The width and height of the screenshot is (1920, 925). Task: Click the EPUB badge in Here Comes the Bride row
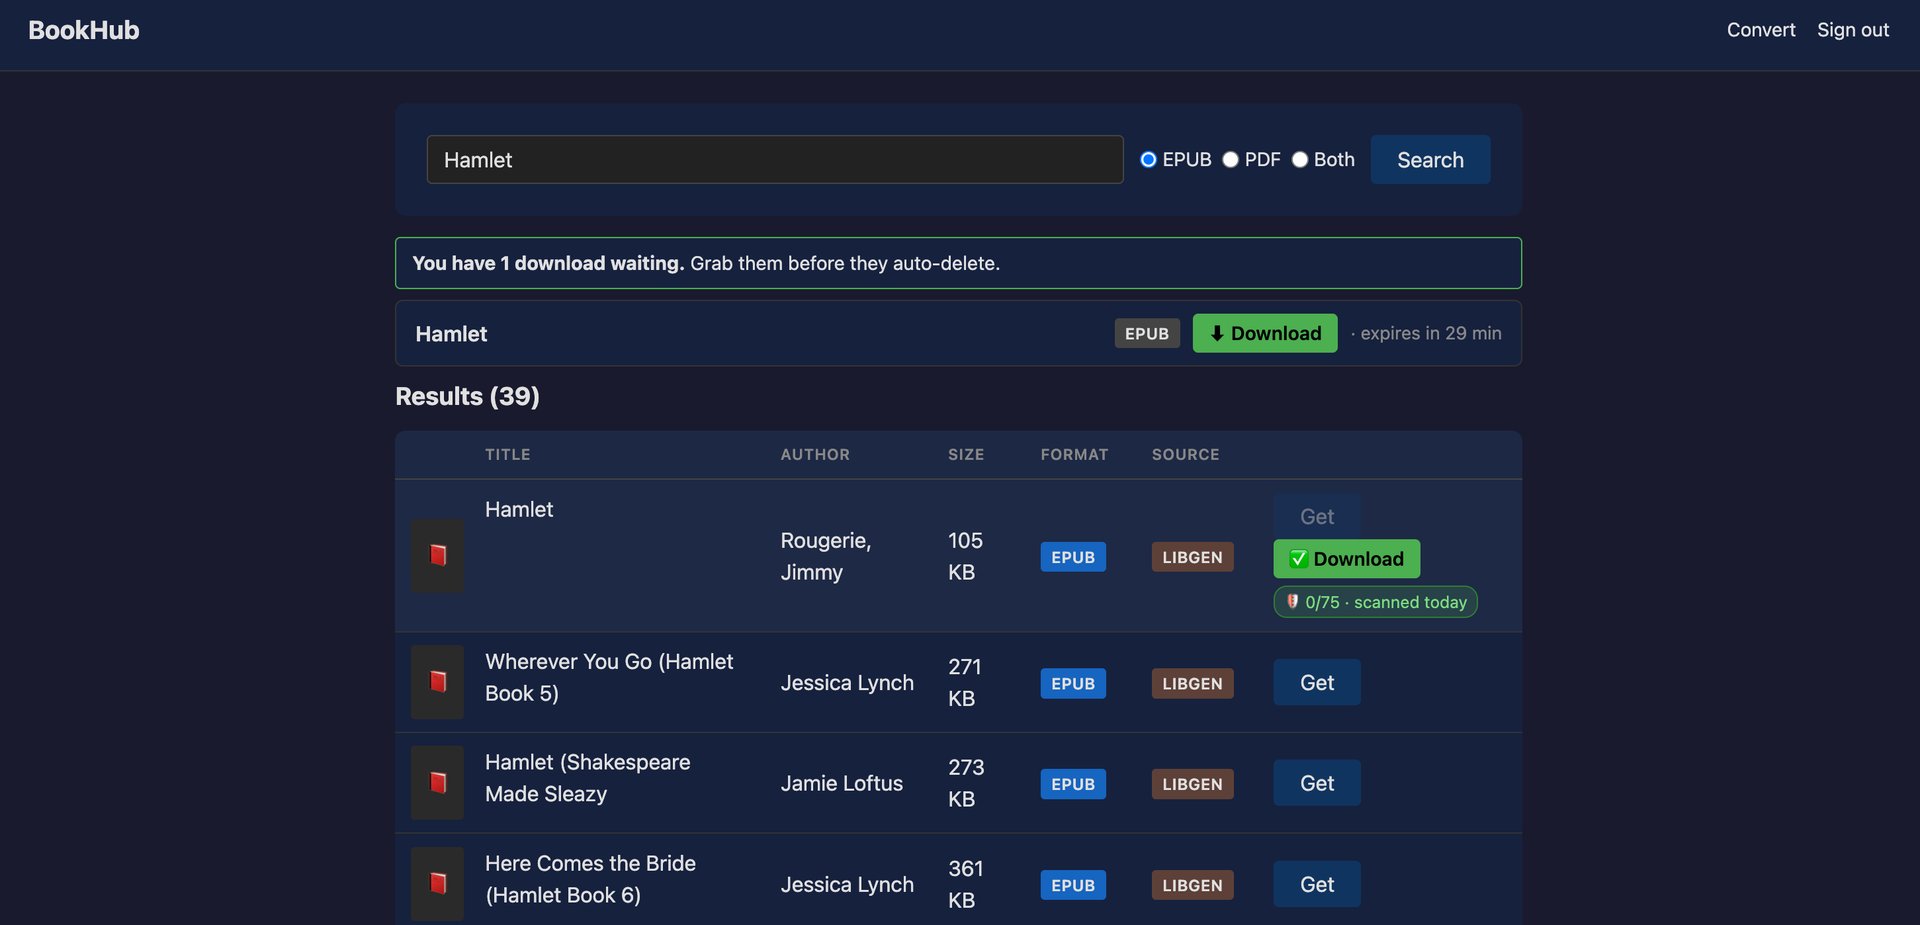coord(1073,885)
